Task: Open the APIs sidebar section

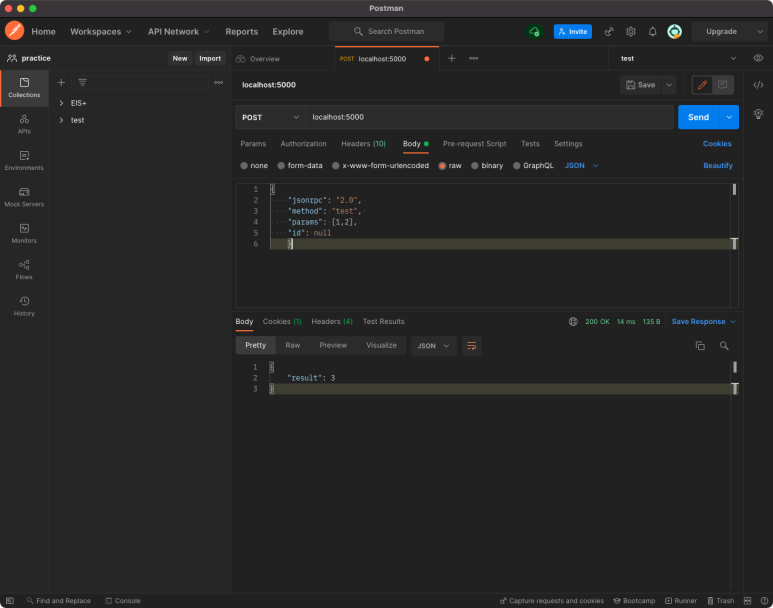Action: coord(24,124)
